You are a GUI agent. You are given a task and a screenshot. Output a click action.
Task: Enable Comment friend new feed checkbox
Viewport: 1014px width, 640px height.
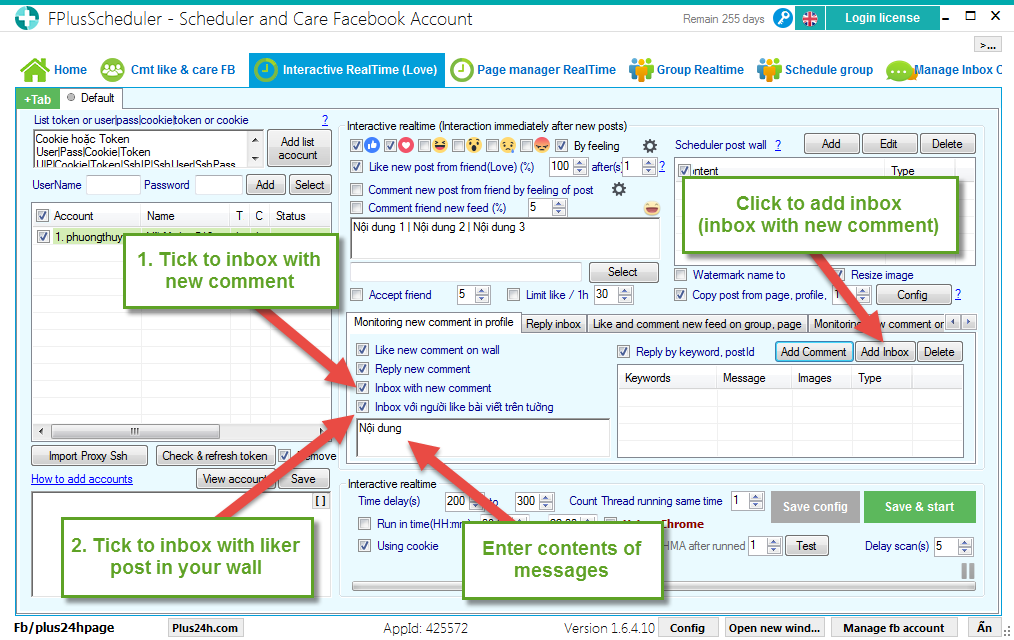click(x=356, y=208)
